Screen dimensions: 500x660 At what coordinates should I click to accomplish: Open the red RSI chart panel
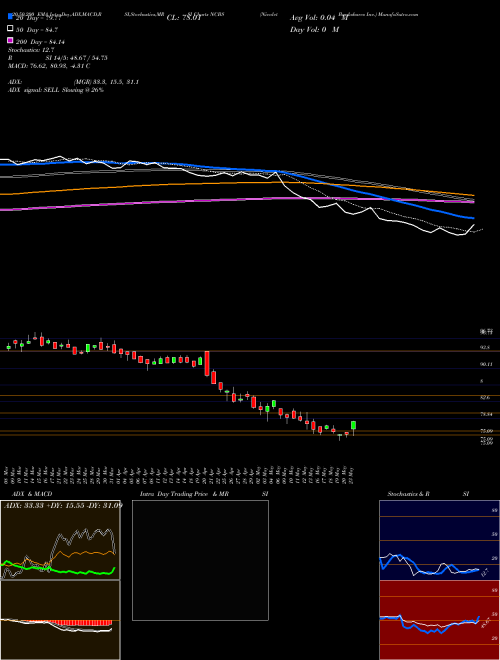click(x=439, y=620)
